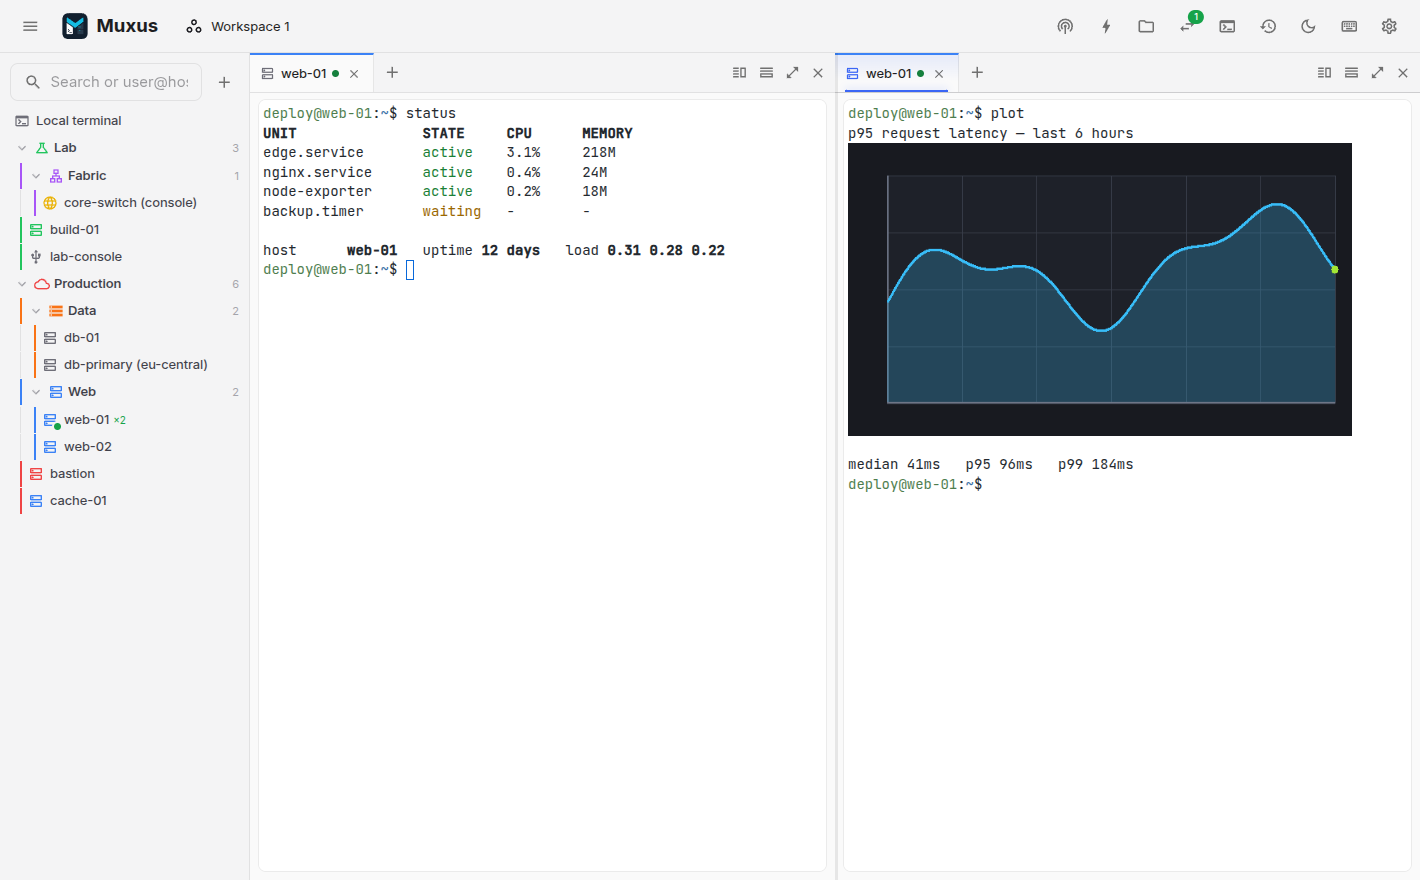Collapse the Fabric folder chevron
The height and width of the screenshot is (880, 1420).
click(x=36, y=175)
